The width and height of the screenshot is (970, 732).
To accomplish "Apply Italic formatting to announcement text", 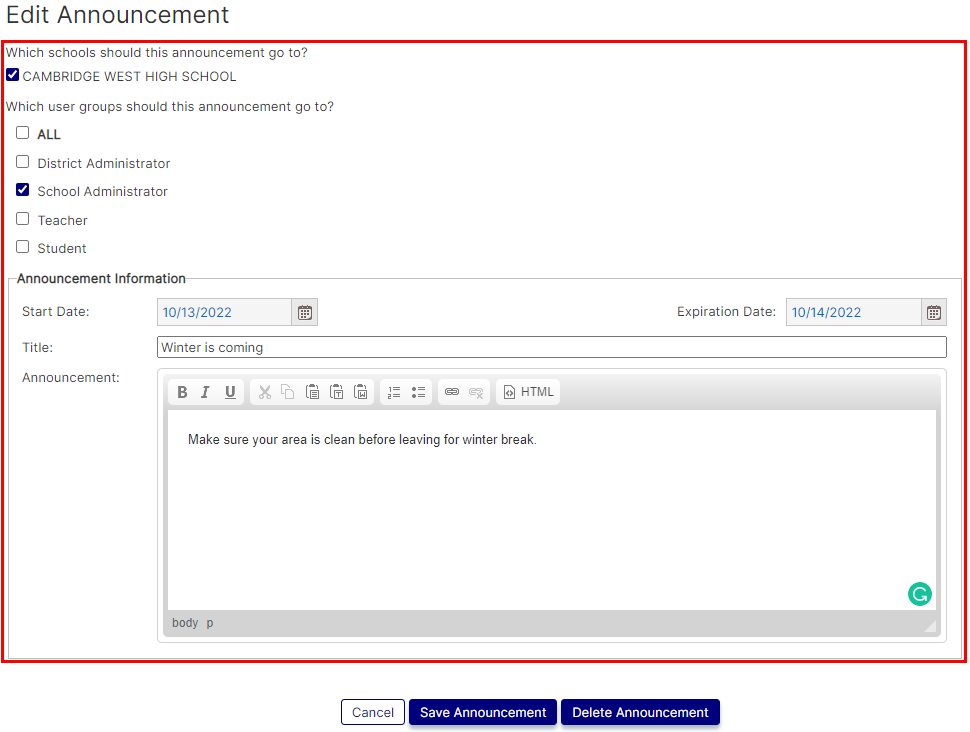I will click(x=205, y=391).
